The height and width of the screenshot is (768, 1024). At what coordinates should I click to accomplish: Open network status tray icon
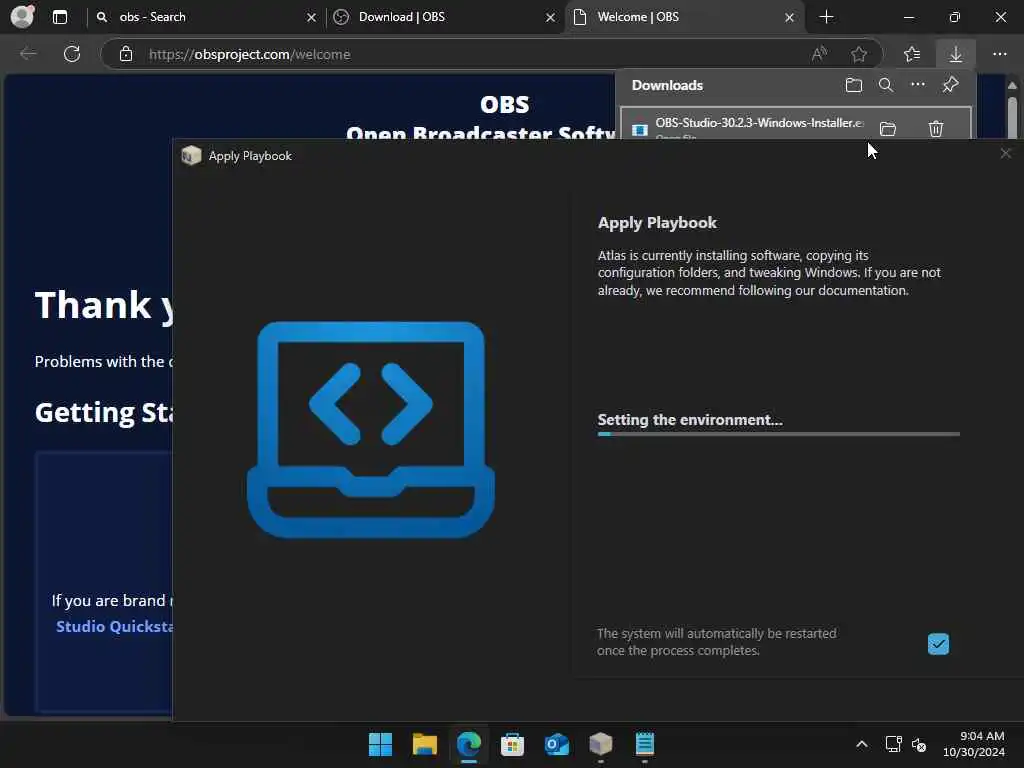pyautogui.click(x=893, y=744)
